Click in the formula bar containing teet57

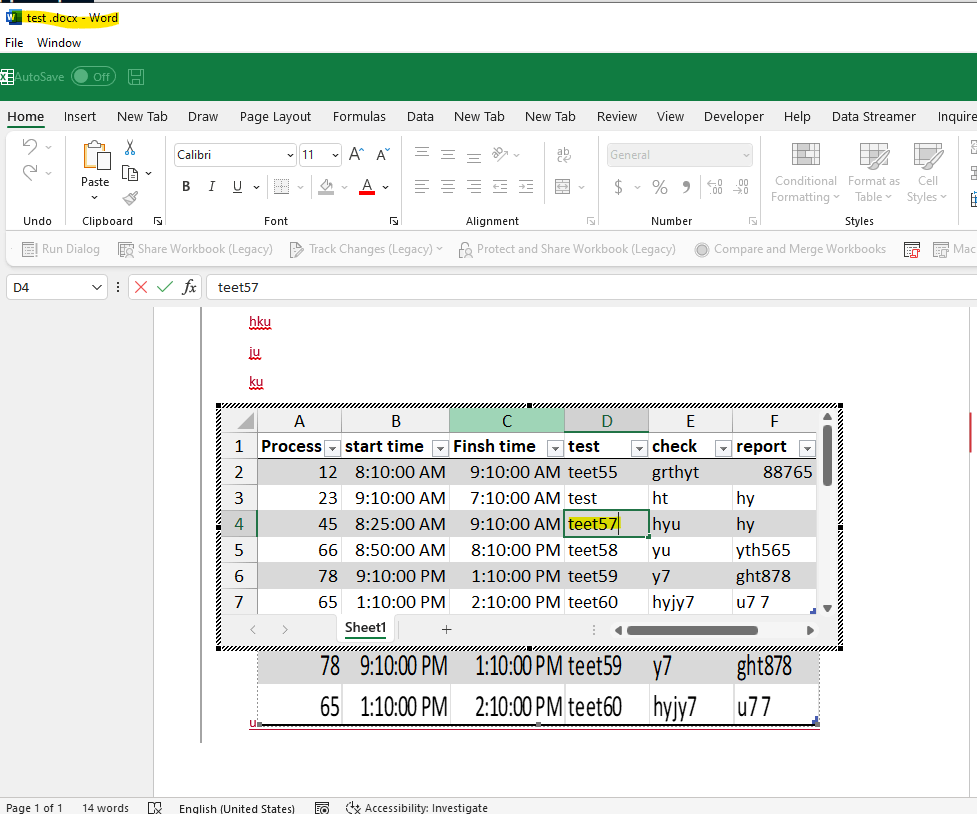pos(590,288)
